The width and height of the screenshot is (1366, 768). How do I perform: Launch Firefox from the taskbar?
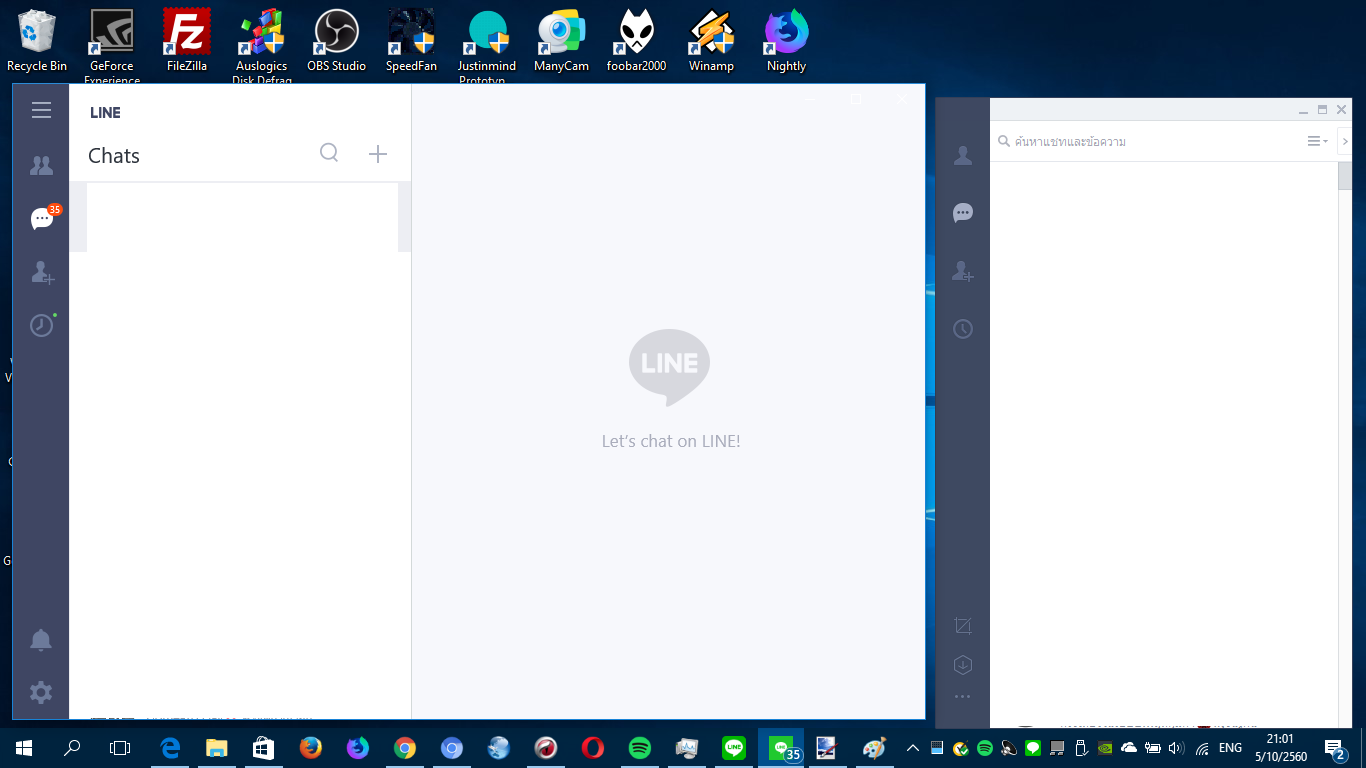click(310, 747)
